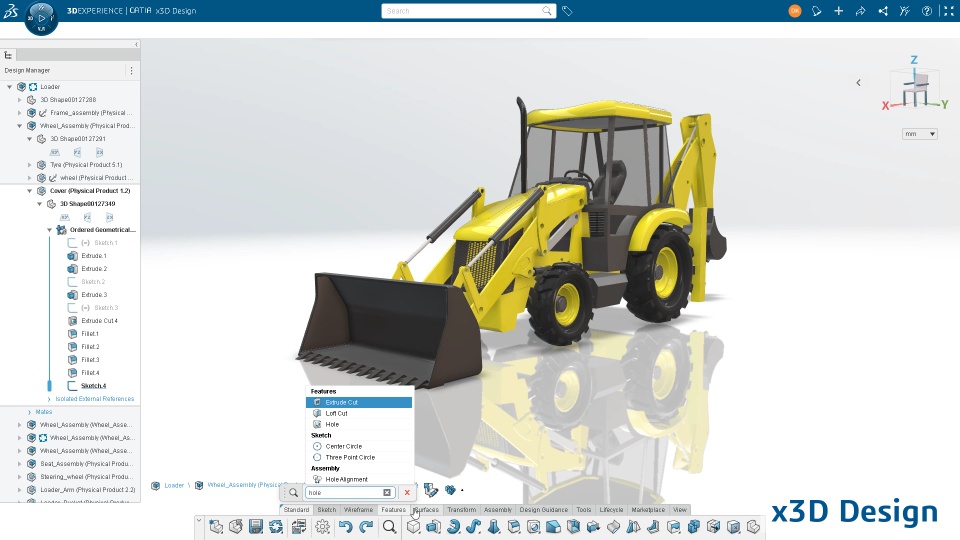Expand Frame_assembly node

(x=20, y=113)
